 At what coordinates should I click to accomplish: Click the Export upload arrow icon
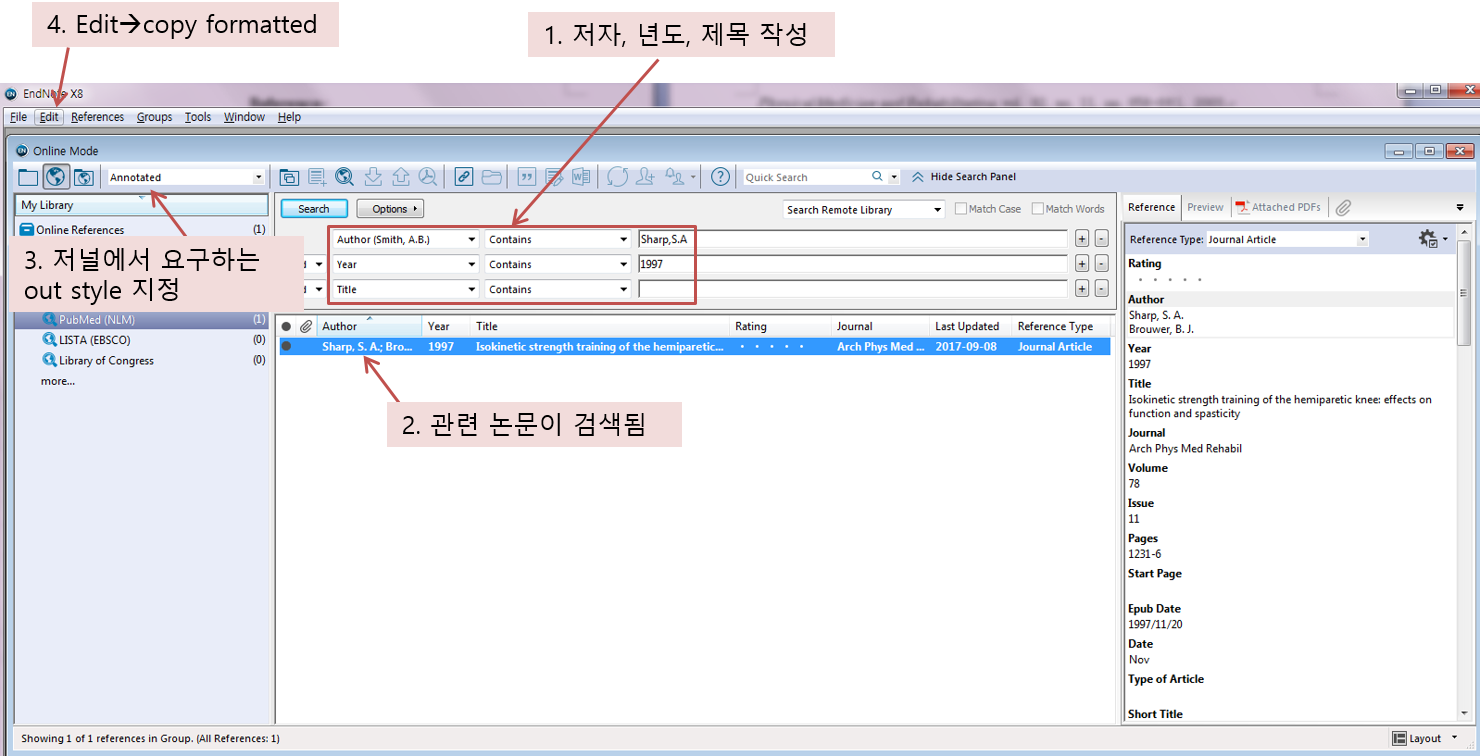pyautogui.click(x=401, y=177)
